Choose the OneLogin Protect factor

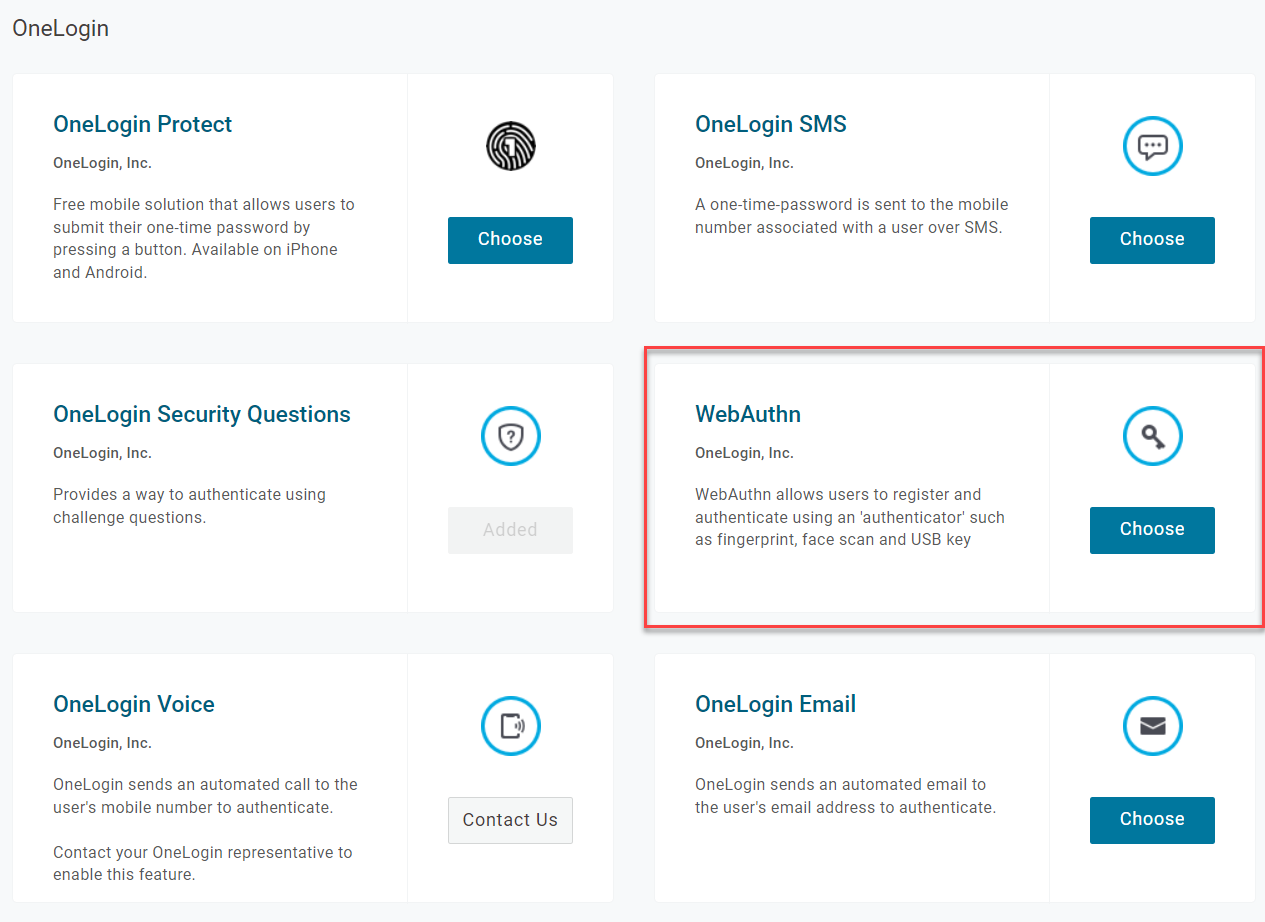point(510,240)
